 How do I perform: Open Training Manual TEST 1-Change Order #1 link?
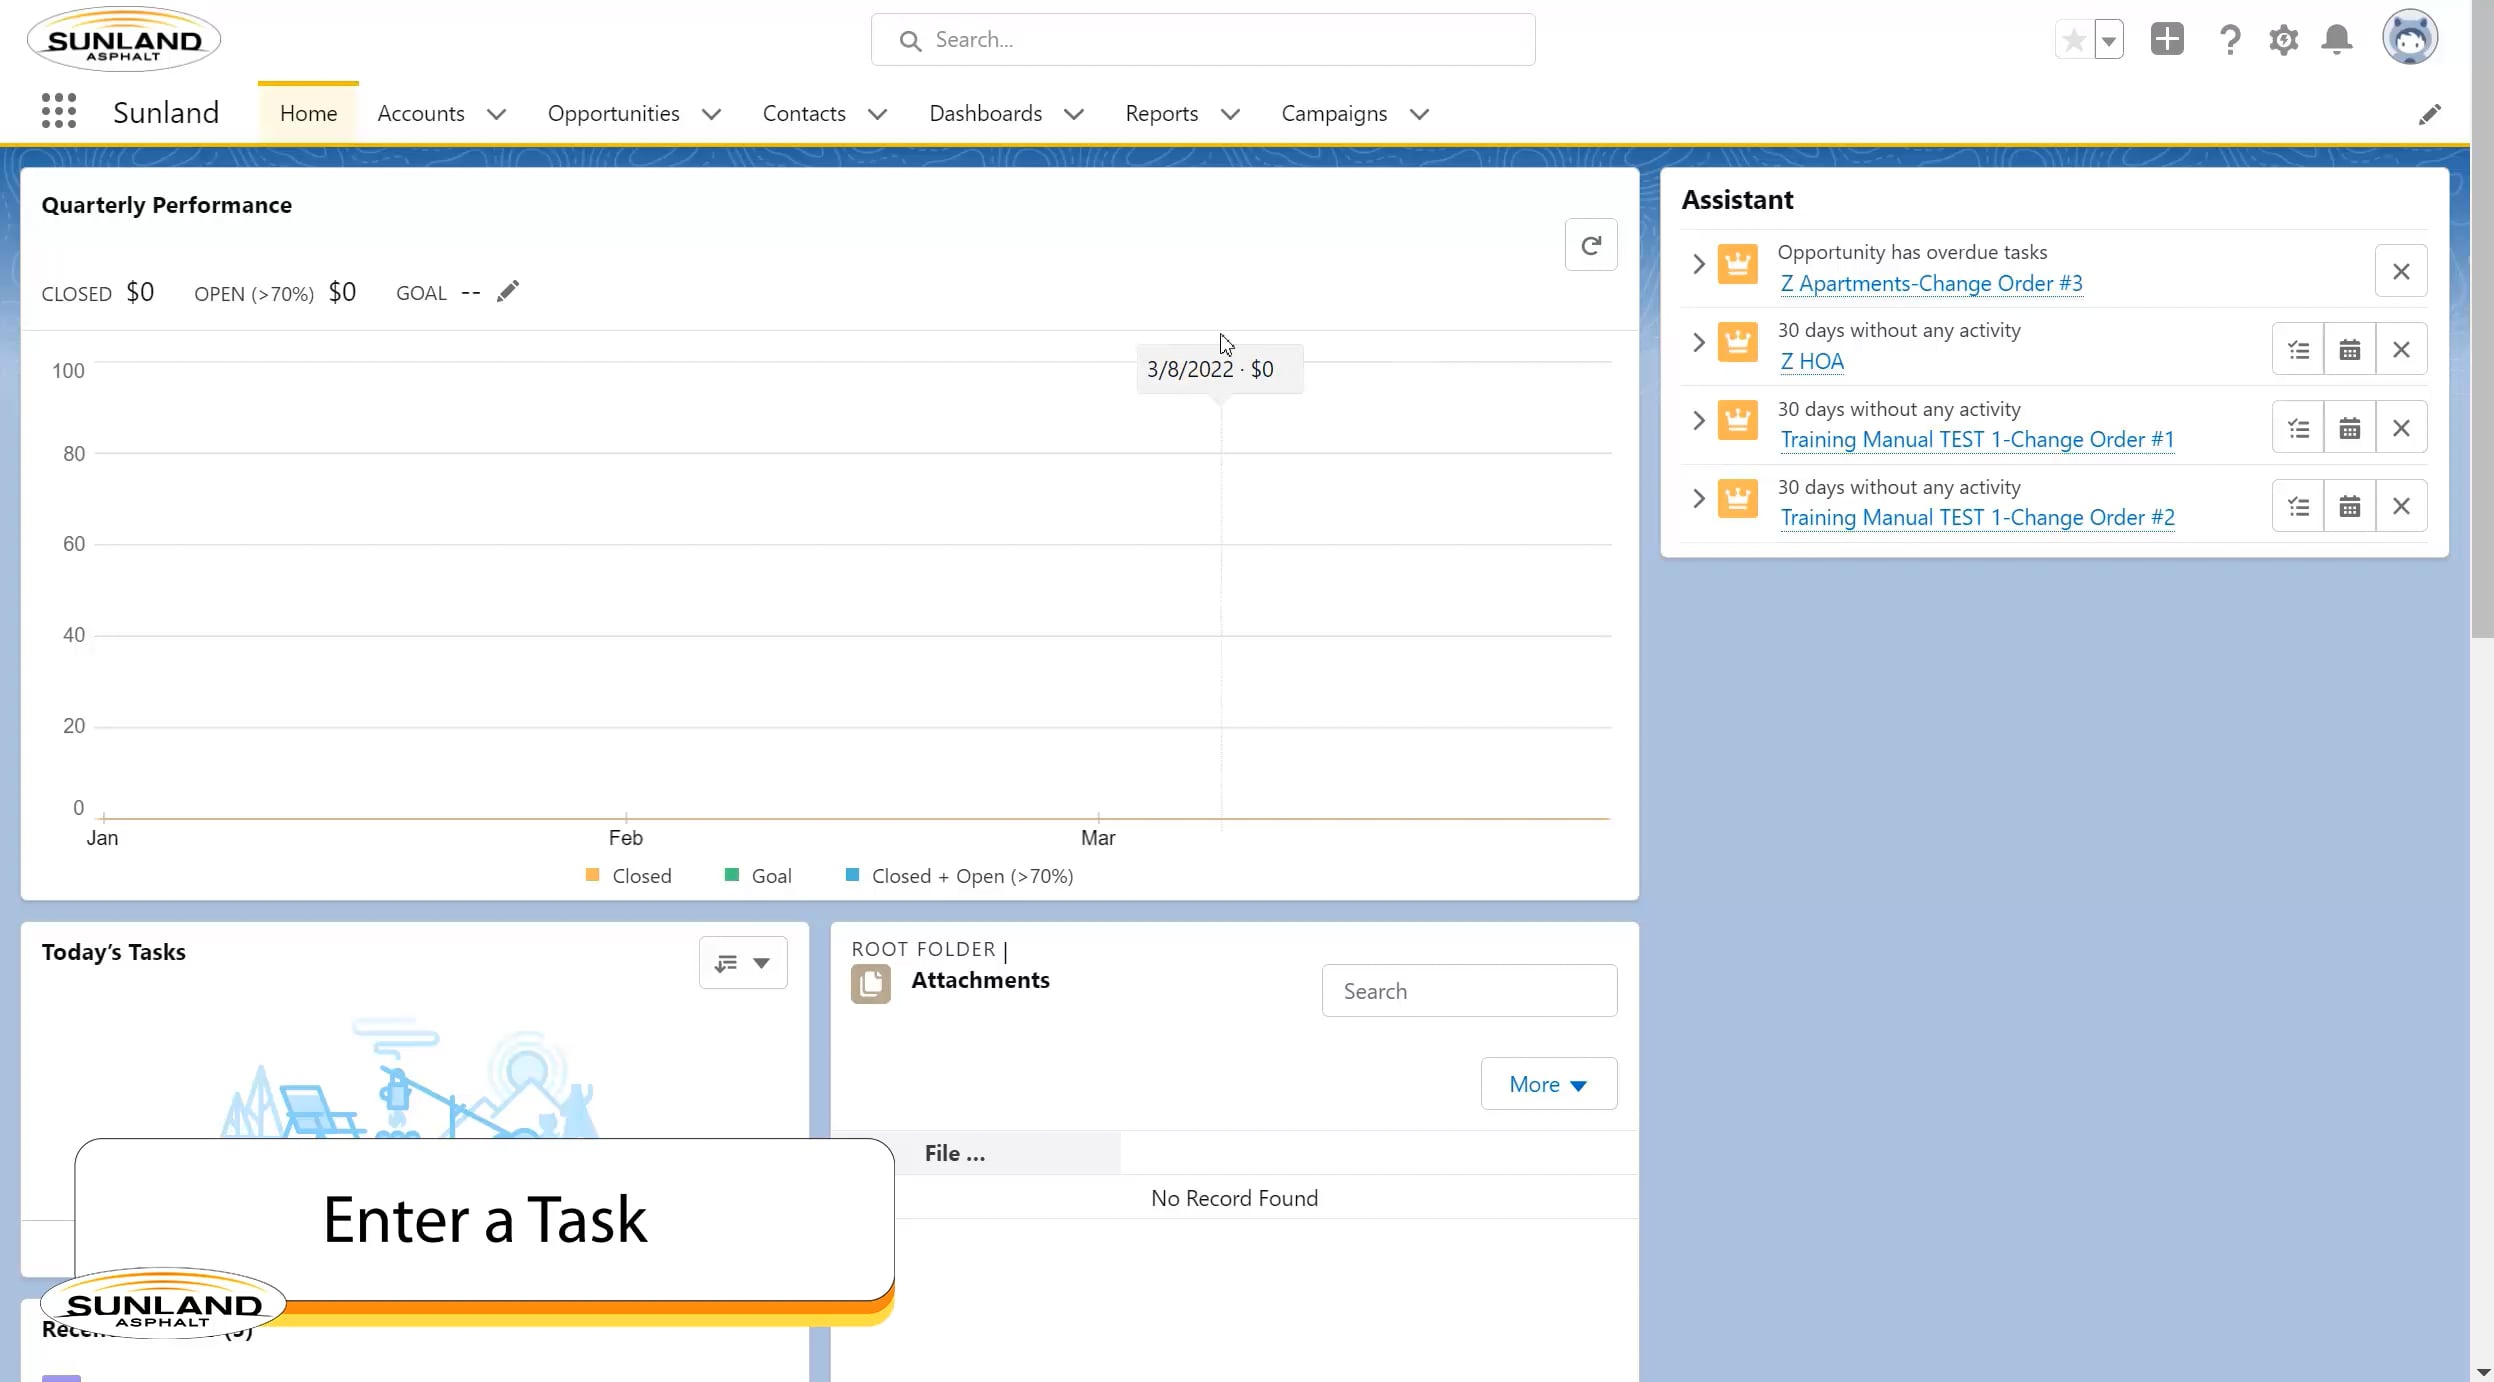(x=1977, y=440)
